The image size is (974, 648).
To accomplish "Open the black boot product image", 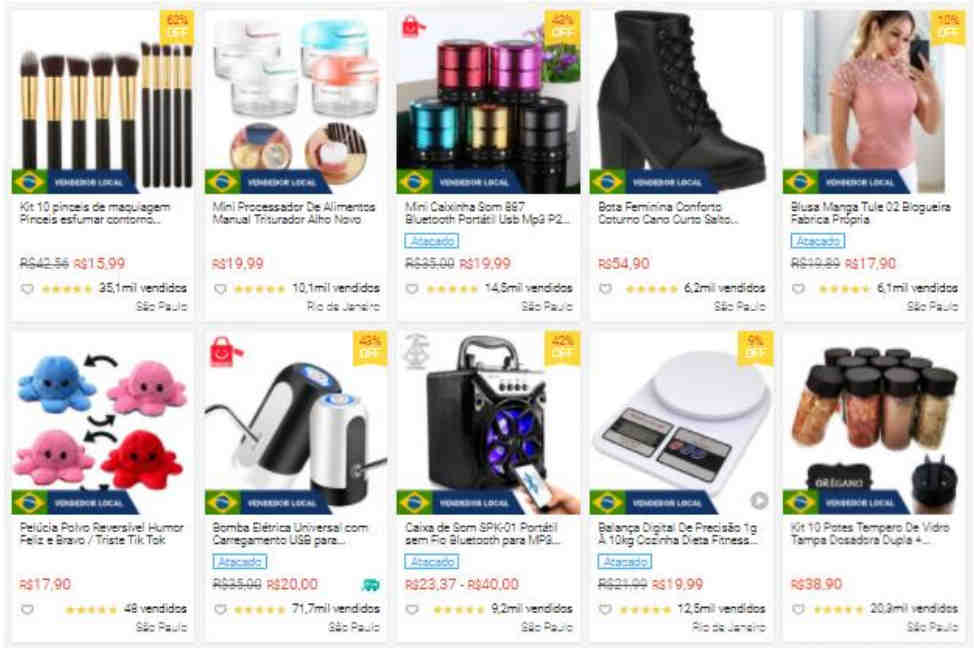I will click(x=681, y=101).
